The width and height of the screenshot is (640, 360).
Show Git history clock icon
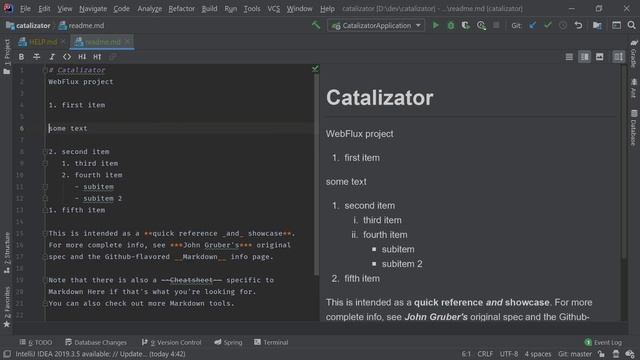tap(563, 25)
